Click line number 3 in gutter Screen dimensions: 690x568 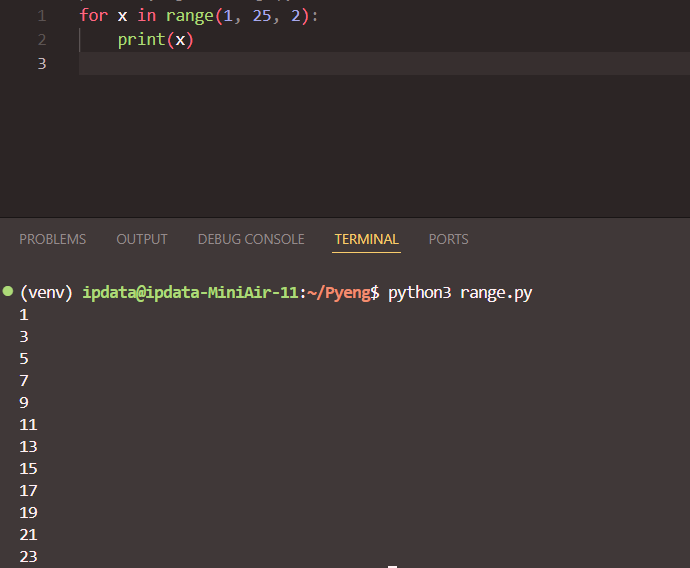42,64
